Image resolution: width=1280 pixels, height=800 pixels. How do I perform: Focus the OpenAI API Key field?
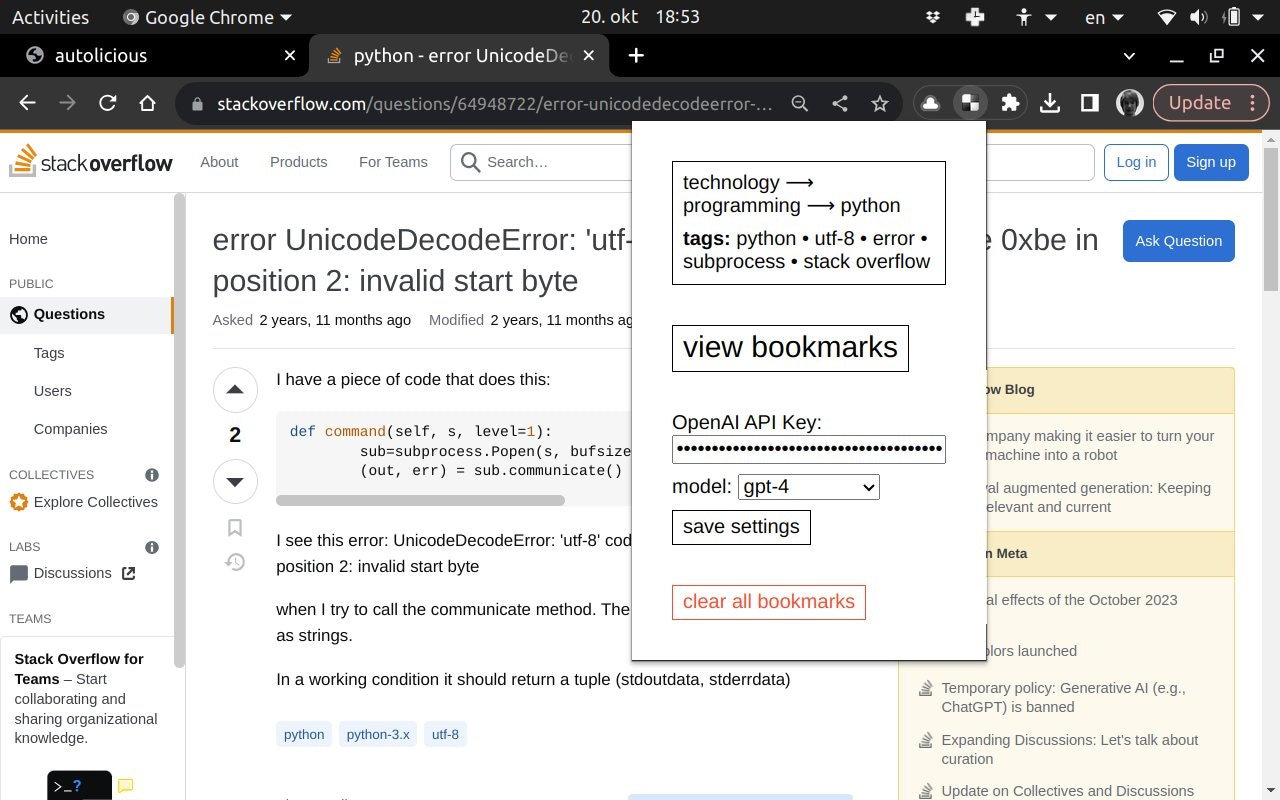pyautogui.click(x=809, y=449)
